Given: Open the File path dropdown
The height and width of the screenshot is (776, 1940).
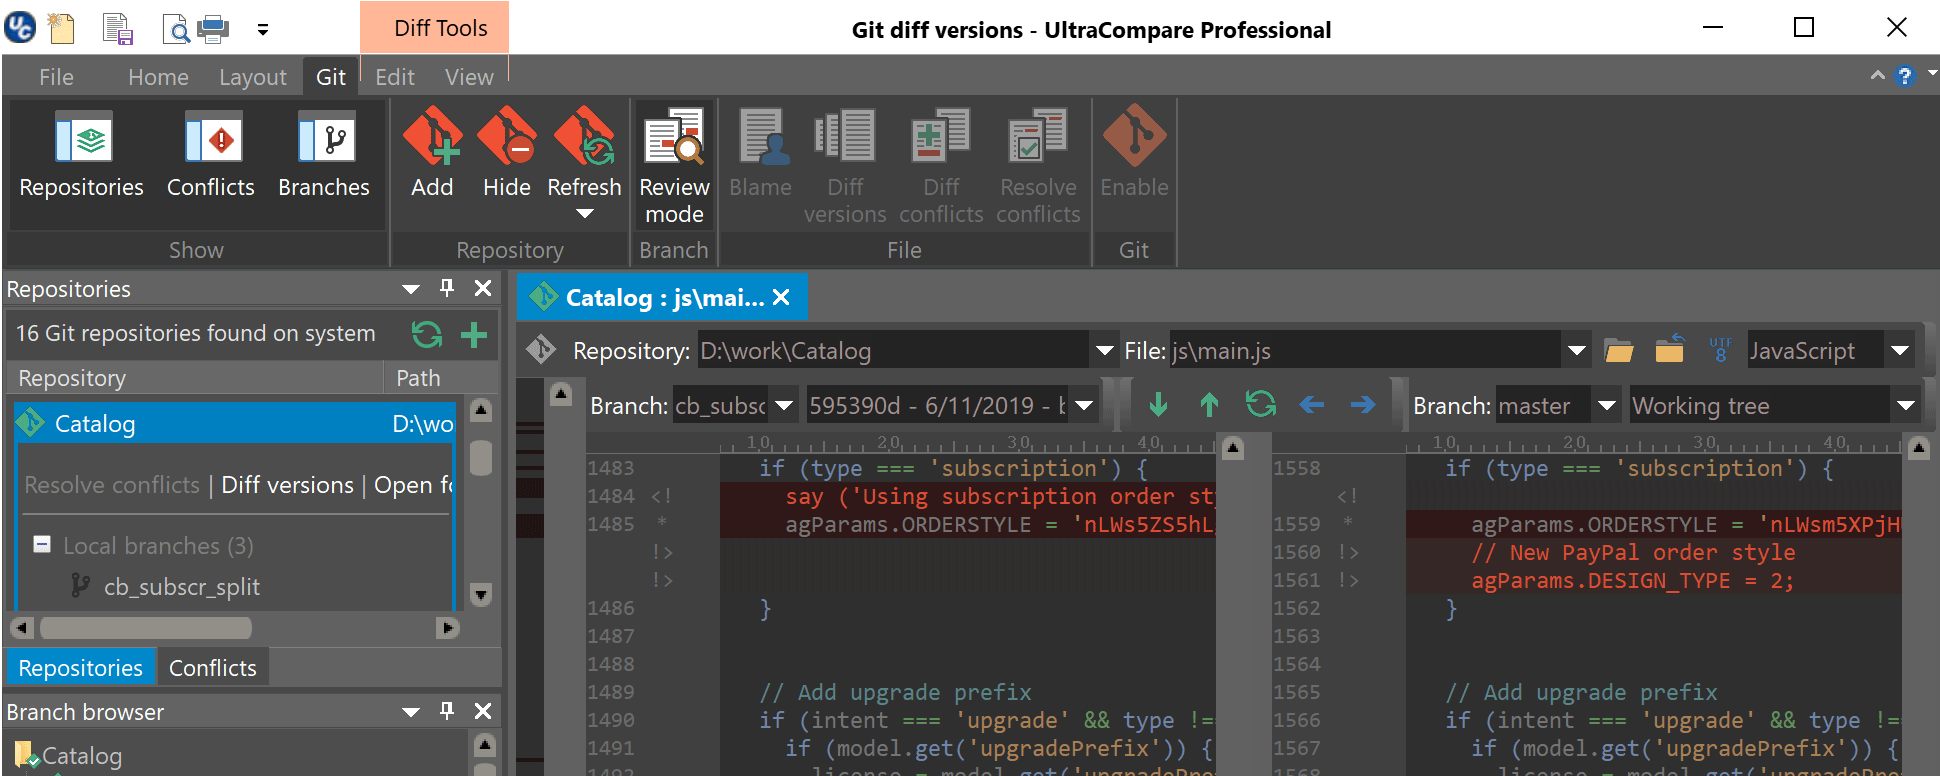Looking at the screenshot, I should (1576, 351).
